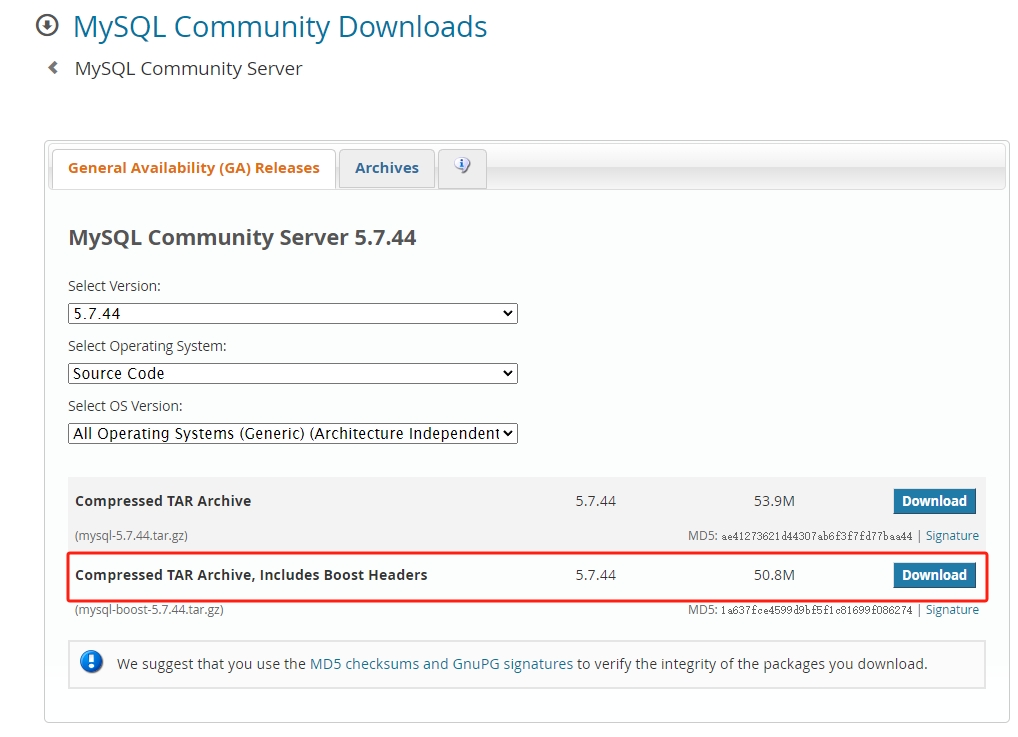Click the Compressed TAR Archive title text
Screen dimensions: 1018x737
(x=163, y=501)
